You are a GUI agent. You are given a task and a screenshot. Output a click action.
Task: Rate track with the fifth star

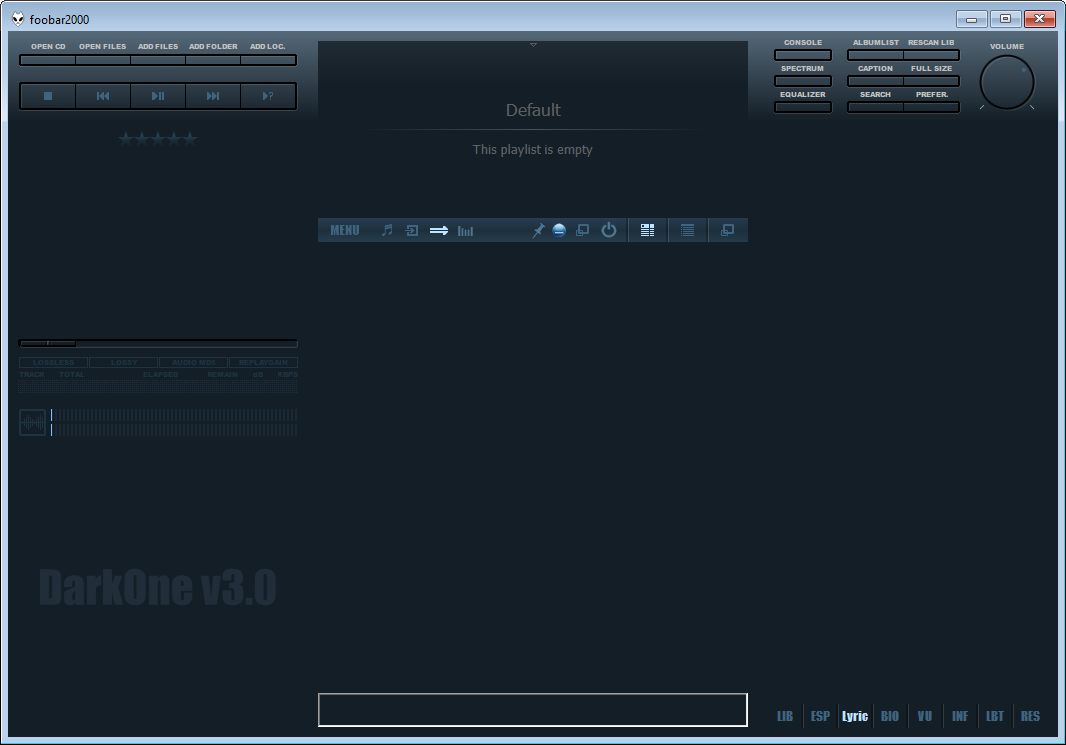pos(190,139)
